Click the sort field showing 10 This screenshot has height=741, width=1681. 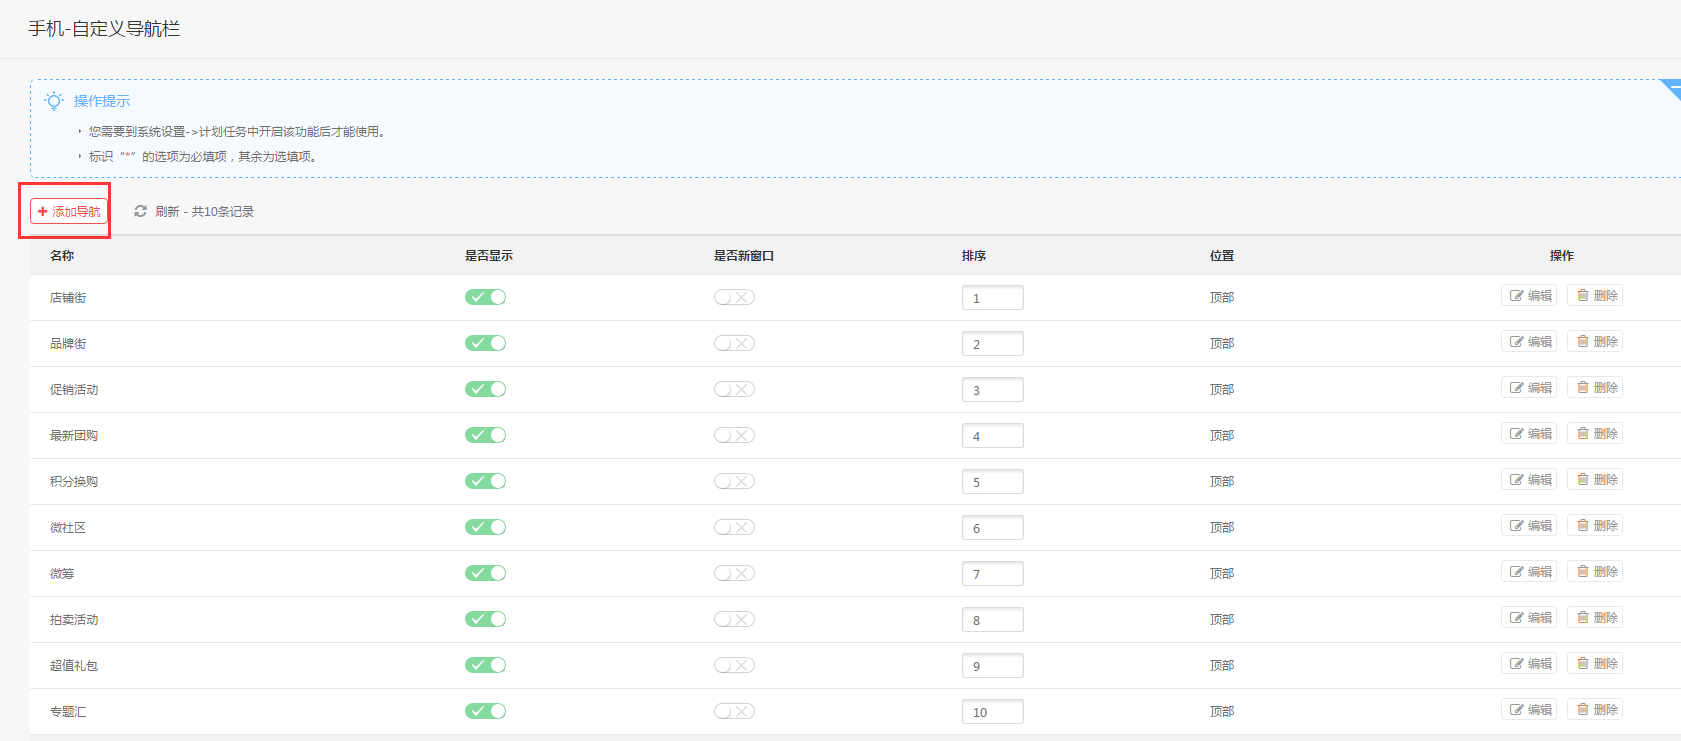992,712
